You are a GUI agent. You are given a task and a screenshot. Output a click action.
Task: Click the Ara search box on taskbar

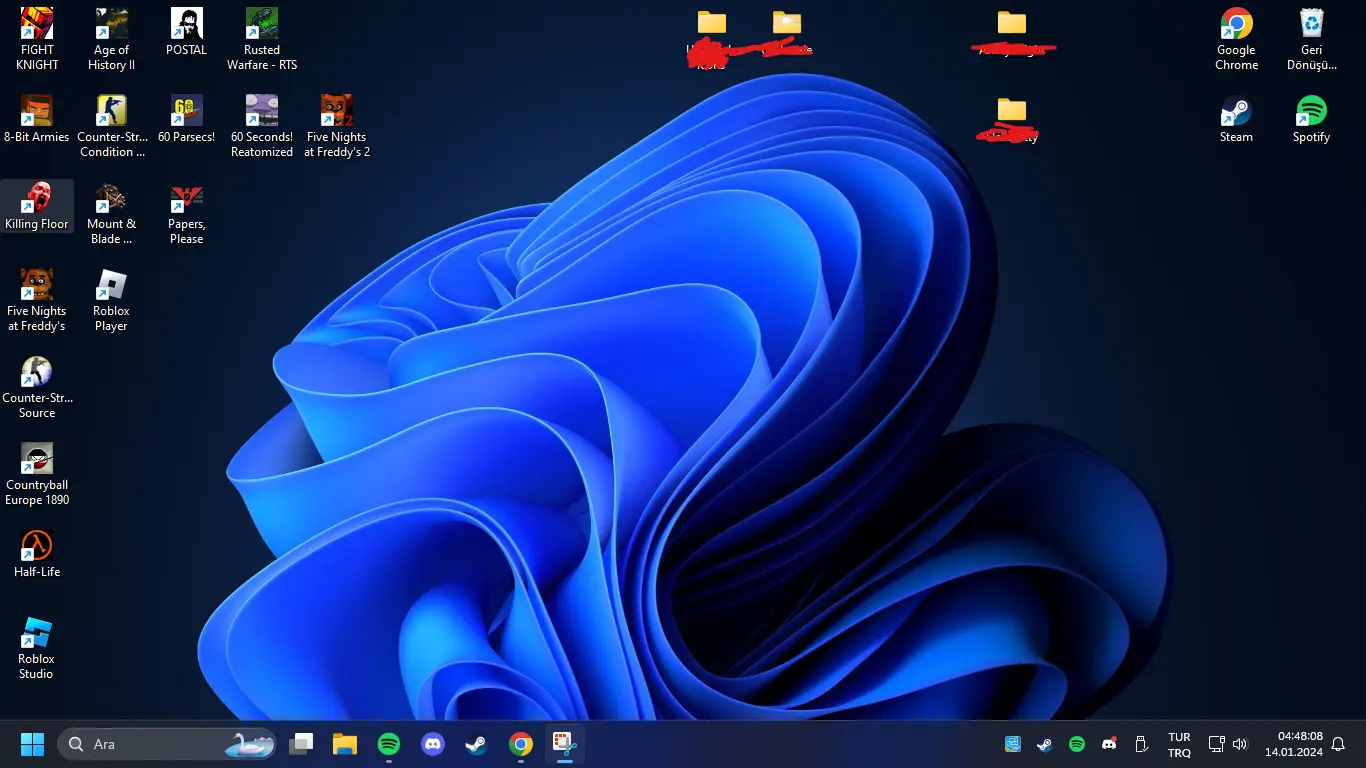click(x=166, y=744)
